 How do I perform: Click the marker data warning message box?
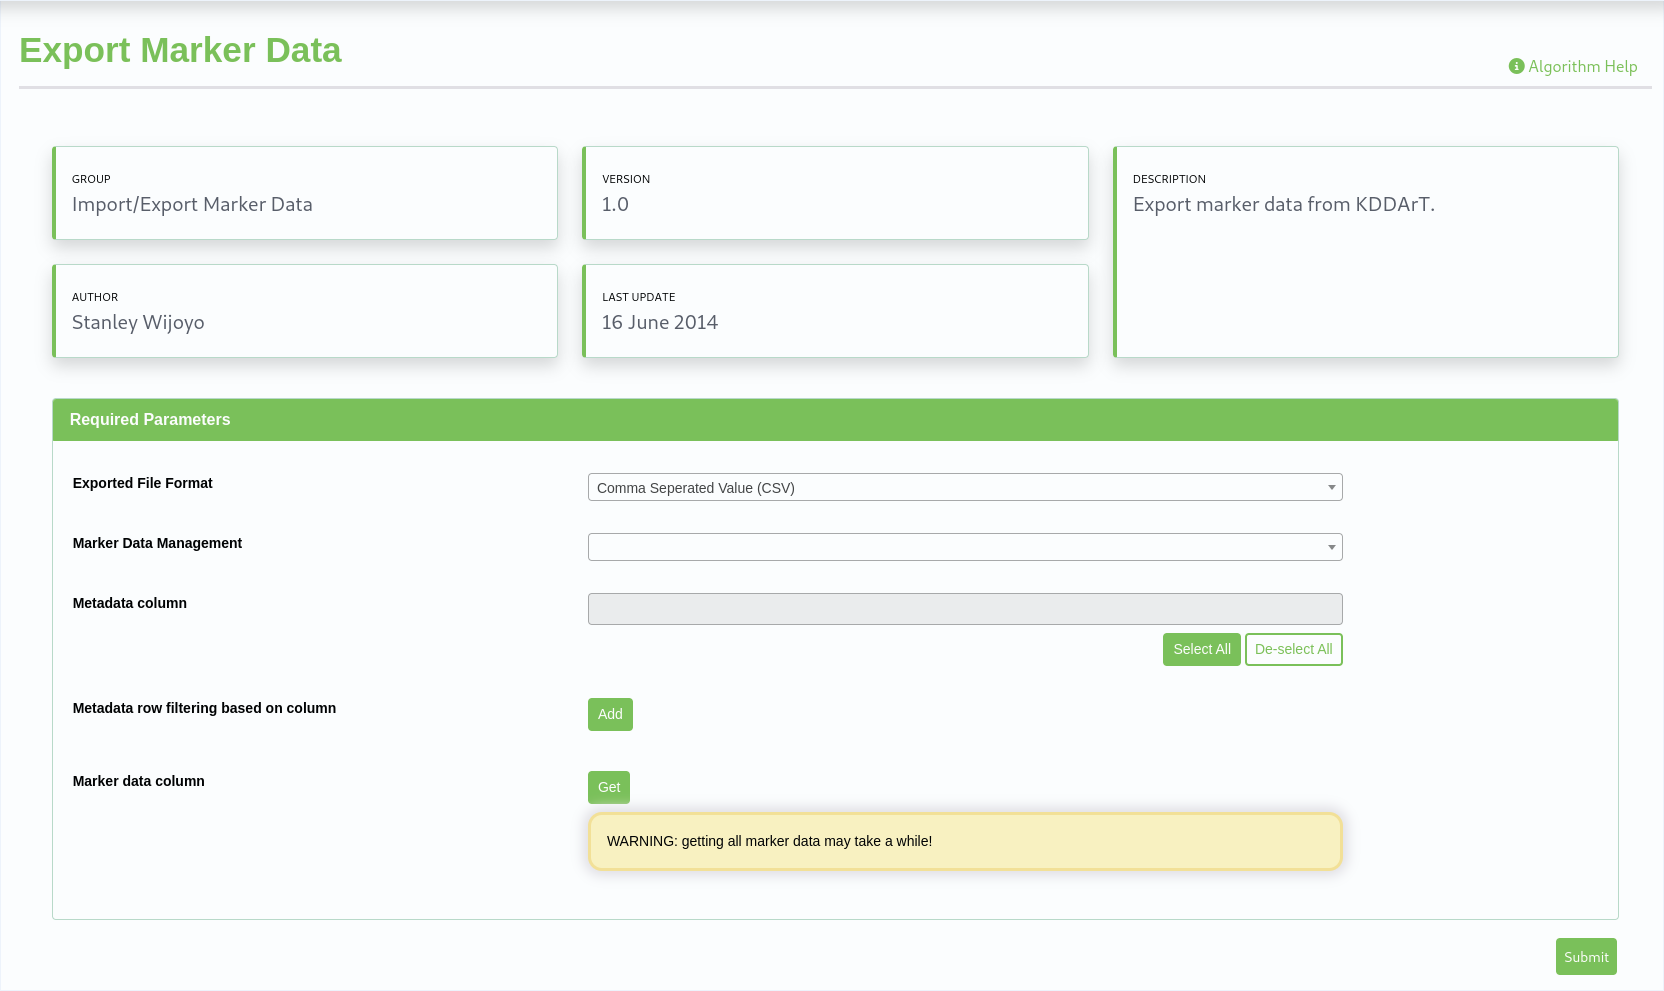pyautogui.click(x=964, y=841)
